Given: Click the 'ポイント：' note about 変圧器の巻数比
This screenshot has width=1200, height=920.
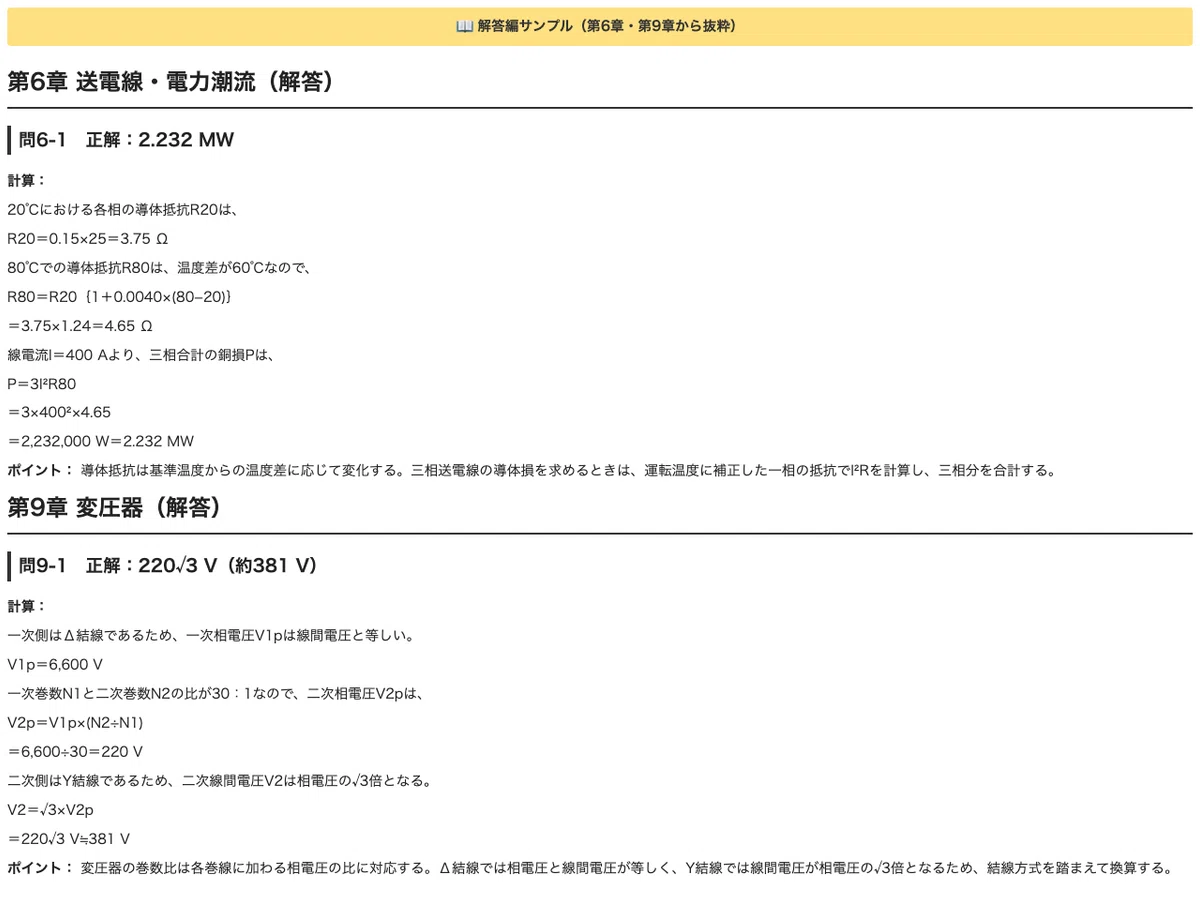Looking at the screenshot, I should (x=590, y=868).
